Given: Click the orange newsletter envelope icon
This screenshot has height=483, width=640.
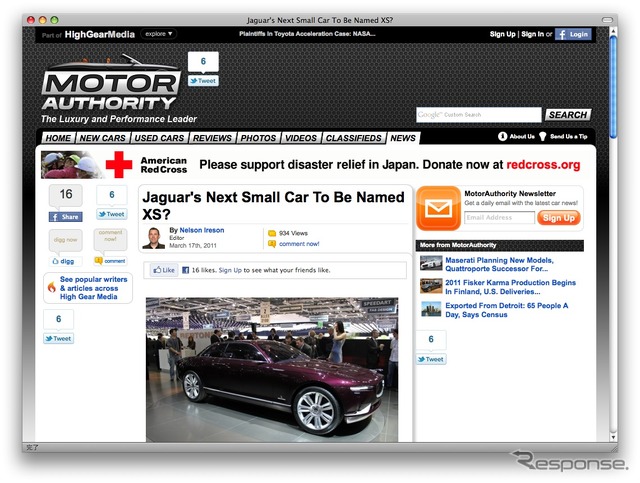Looking at the screenshot, I should point(439,208).
